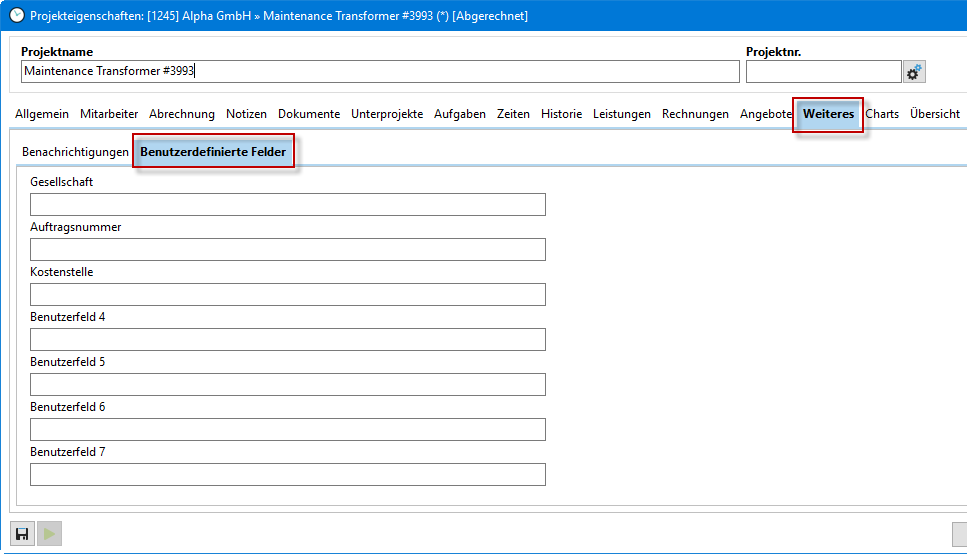Viewport: 967px width, 554px height.
Task: Click the save disk icon
Action: click(22, 534)
